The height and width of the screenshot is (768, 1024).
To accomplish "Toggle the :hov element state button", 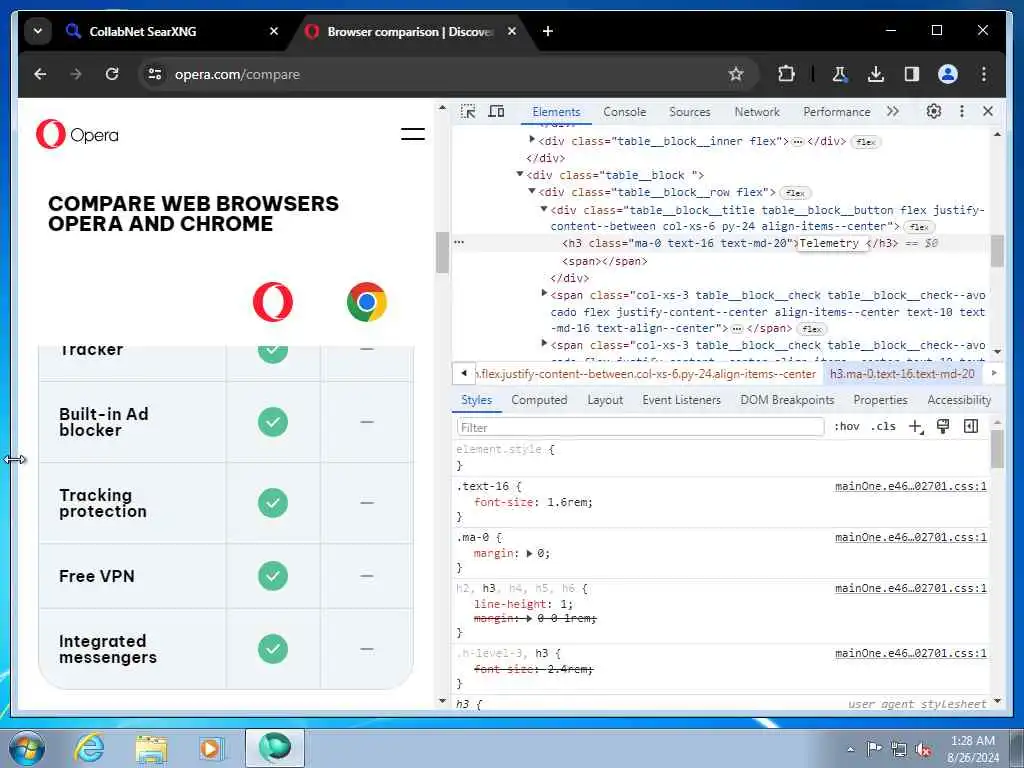I will point(846,426).
